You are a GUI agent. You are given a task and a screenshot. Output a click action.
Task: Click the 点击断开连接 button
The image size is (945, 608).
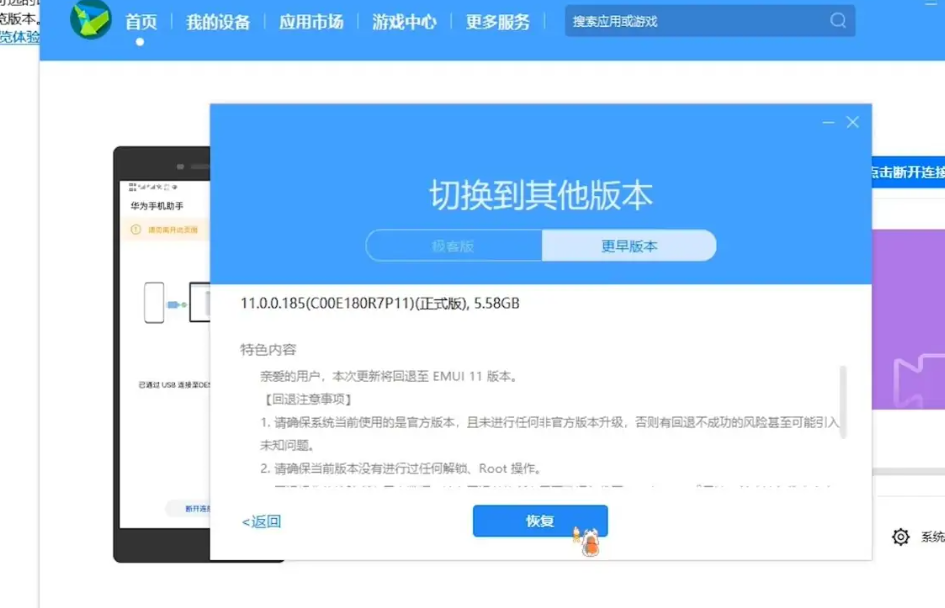(908, 172)
